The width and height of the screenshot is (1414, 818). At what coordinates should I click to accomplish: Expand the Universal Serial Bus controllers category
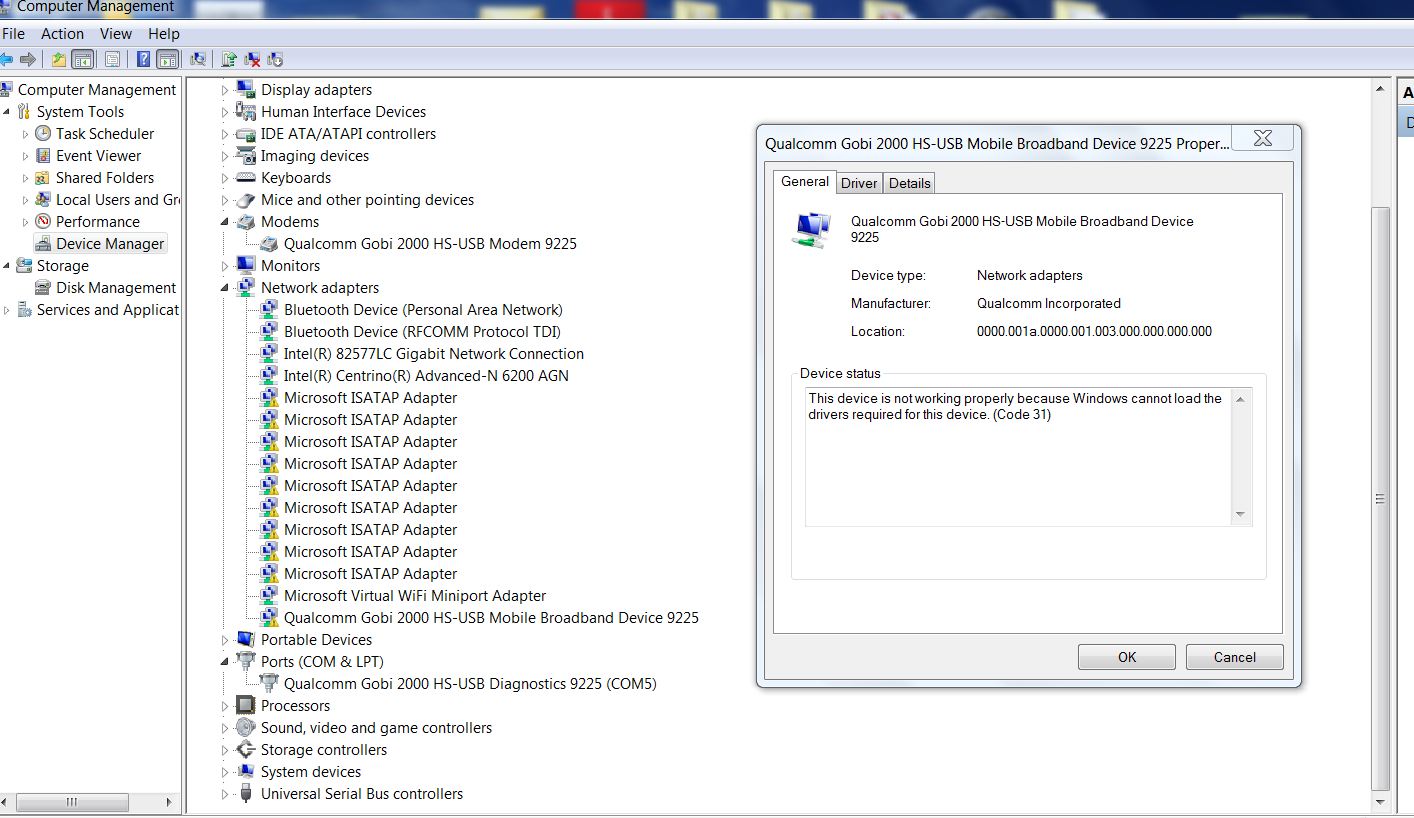point(225,793)
